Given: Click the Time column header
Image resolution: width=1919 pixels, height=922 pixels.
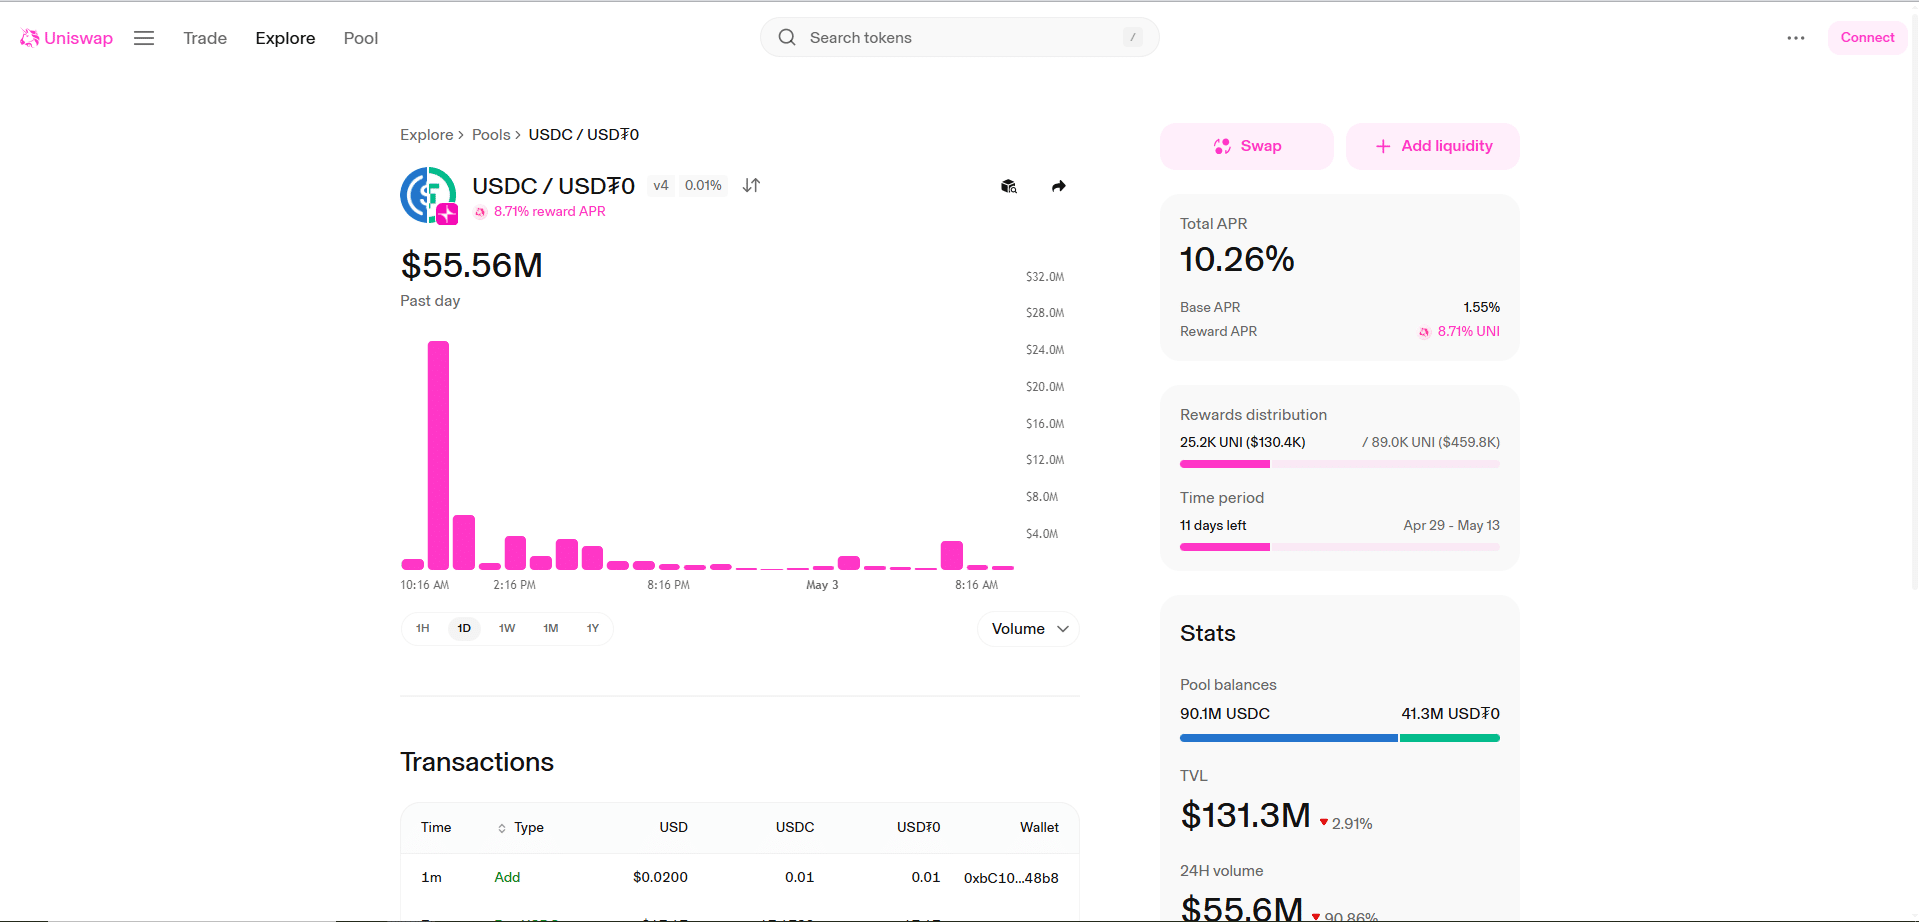Looking at the screenshot, I should point(436,827).
